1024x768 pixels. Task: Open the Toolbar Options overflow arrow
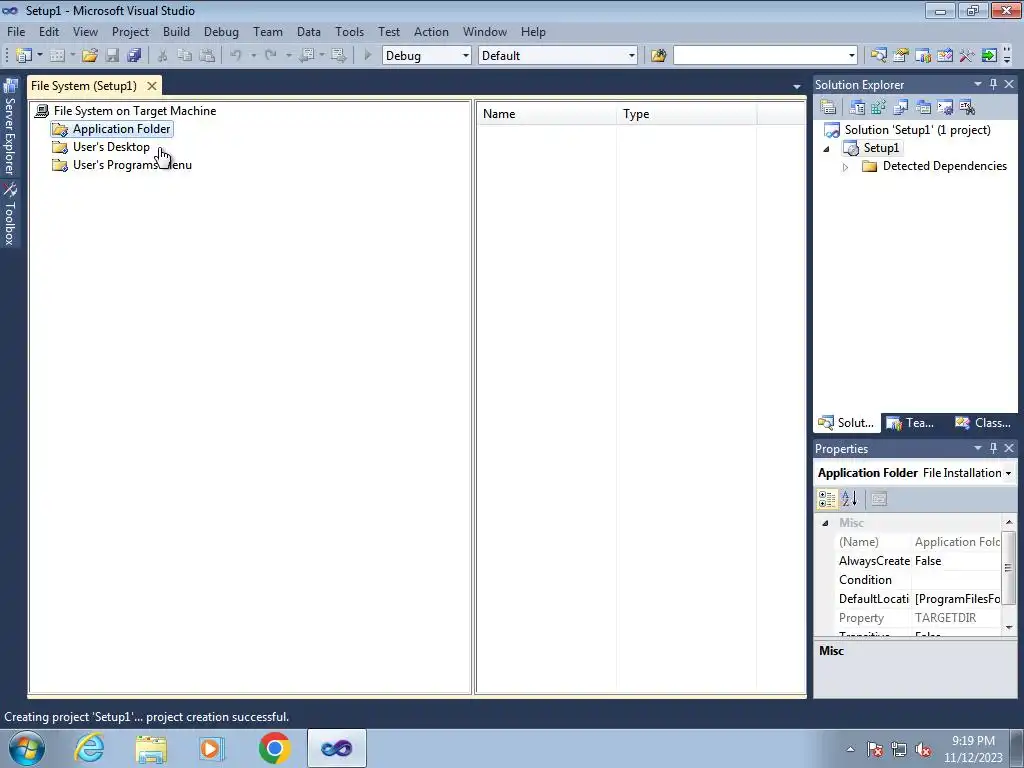point(1007,56)
